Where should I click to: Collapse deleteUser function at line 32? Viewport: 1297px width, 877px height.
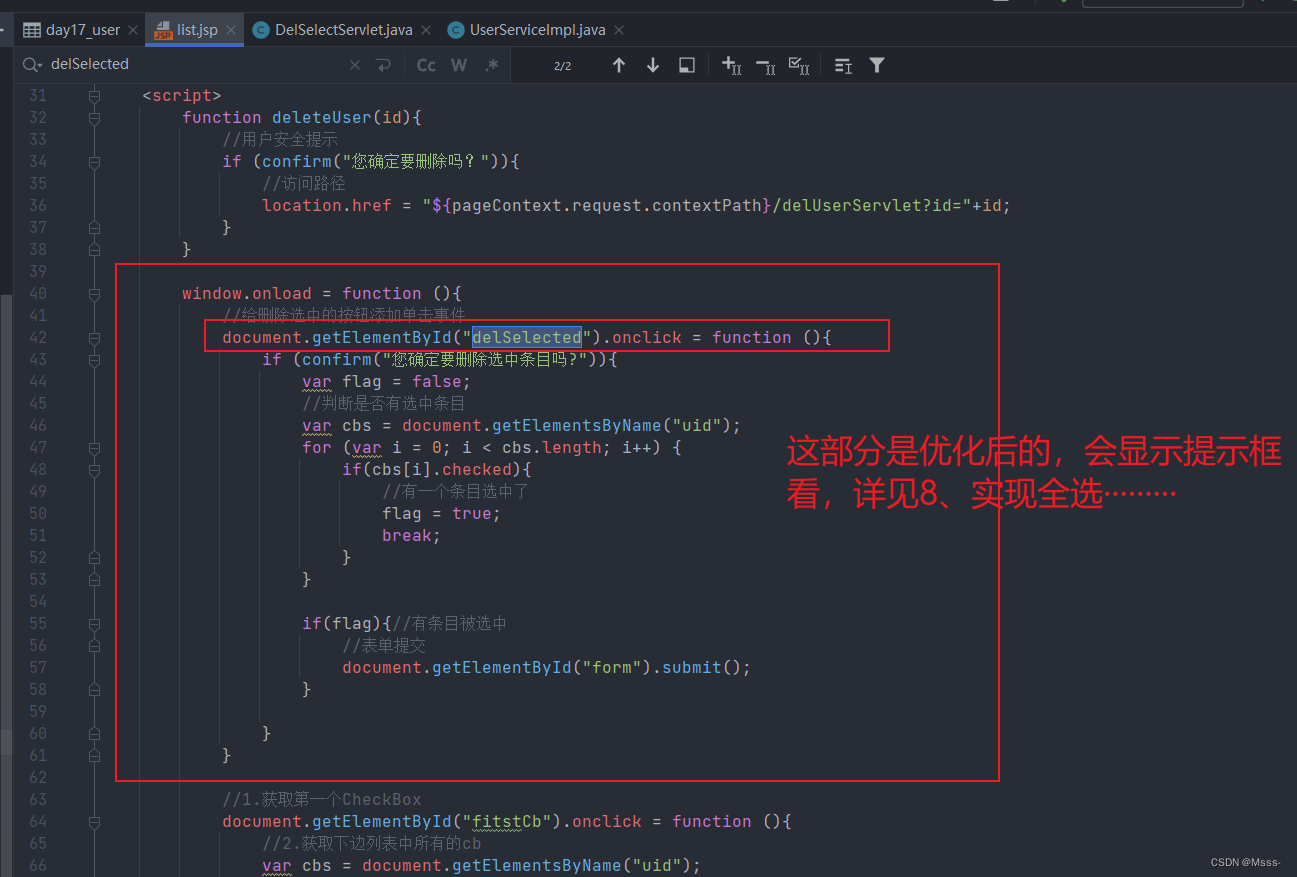(x=94, y=118)
